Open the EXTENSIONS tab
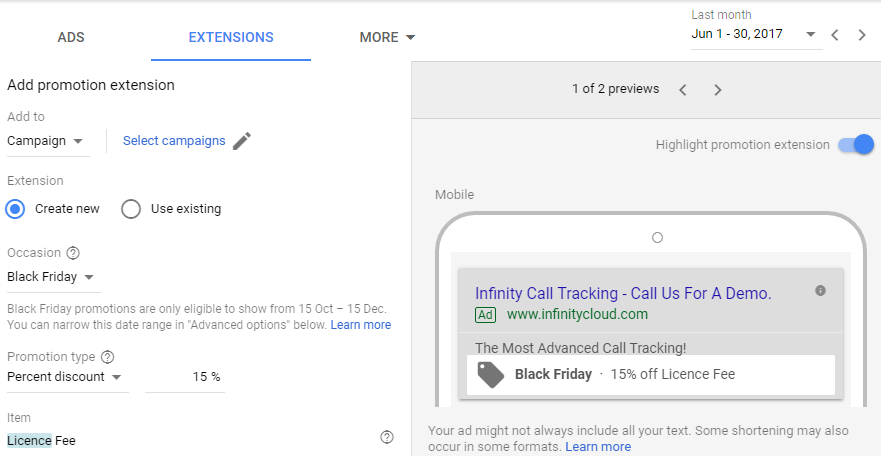881x456 pixels. 231,37
